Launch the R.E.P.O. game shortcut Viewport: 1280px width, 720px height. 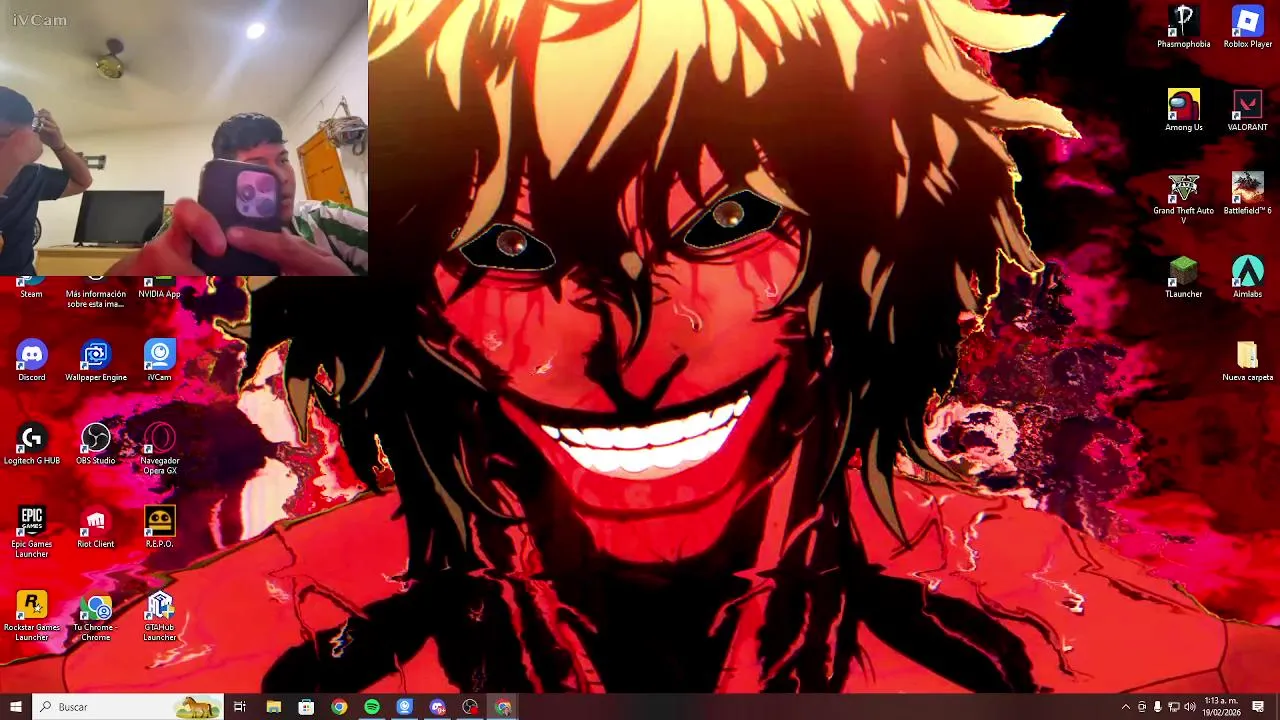(x=160, y=527)
